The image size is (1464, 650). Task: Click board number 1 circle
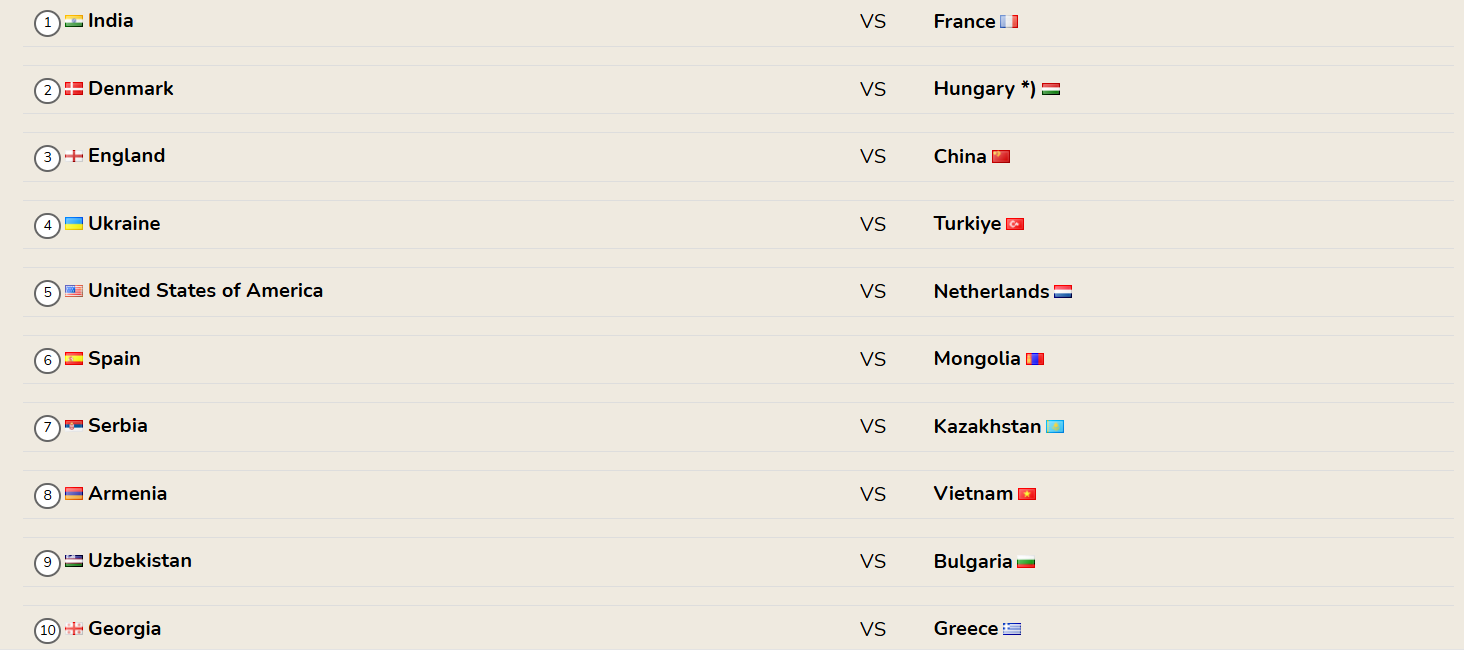point(47,22)
